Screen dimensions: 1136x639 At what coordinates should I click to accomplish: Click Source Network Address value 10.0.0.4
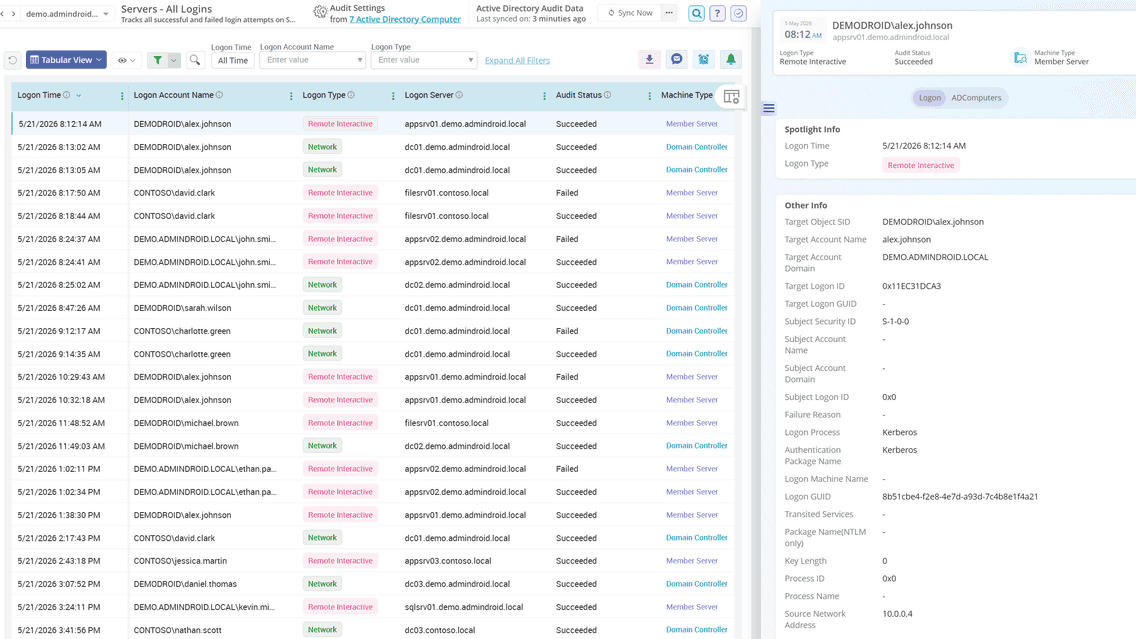897,614
